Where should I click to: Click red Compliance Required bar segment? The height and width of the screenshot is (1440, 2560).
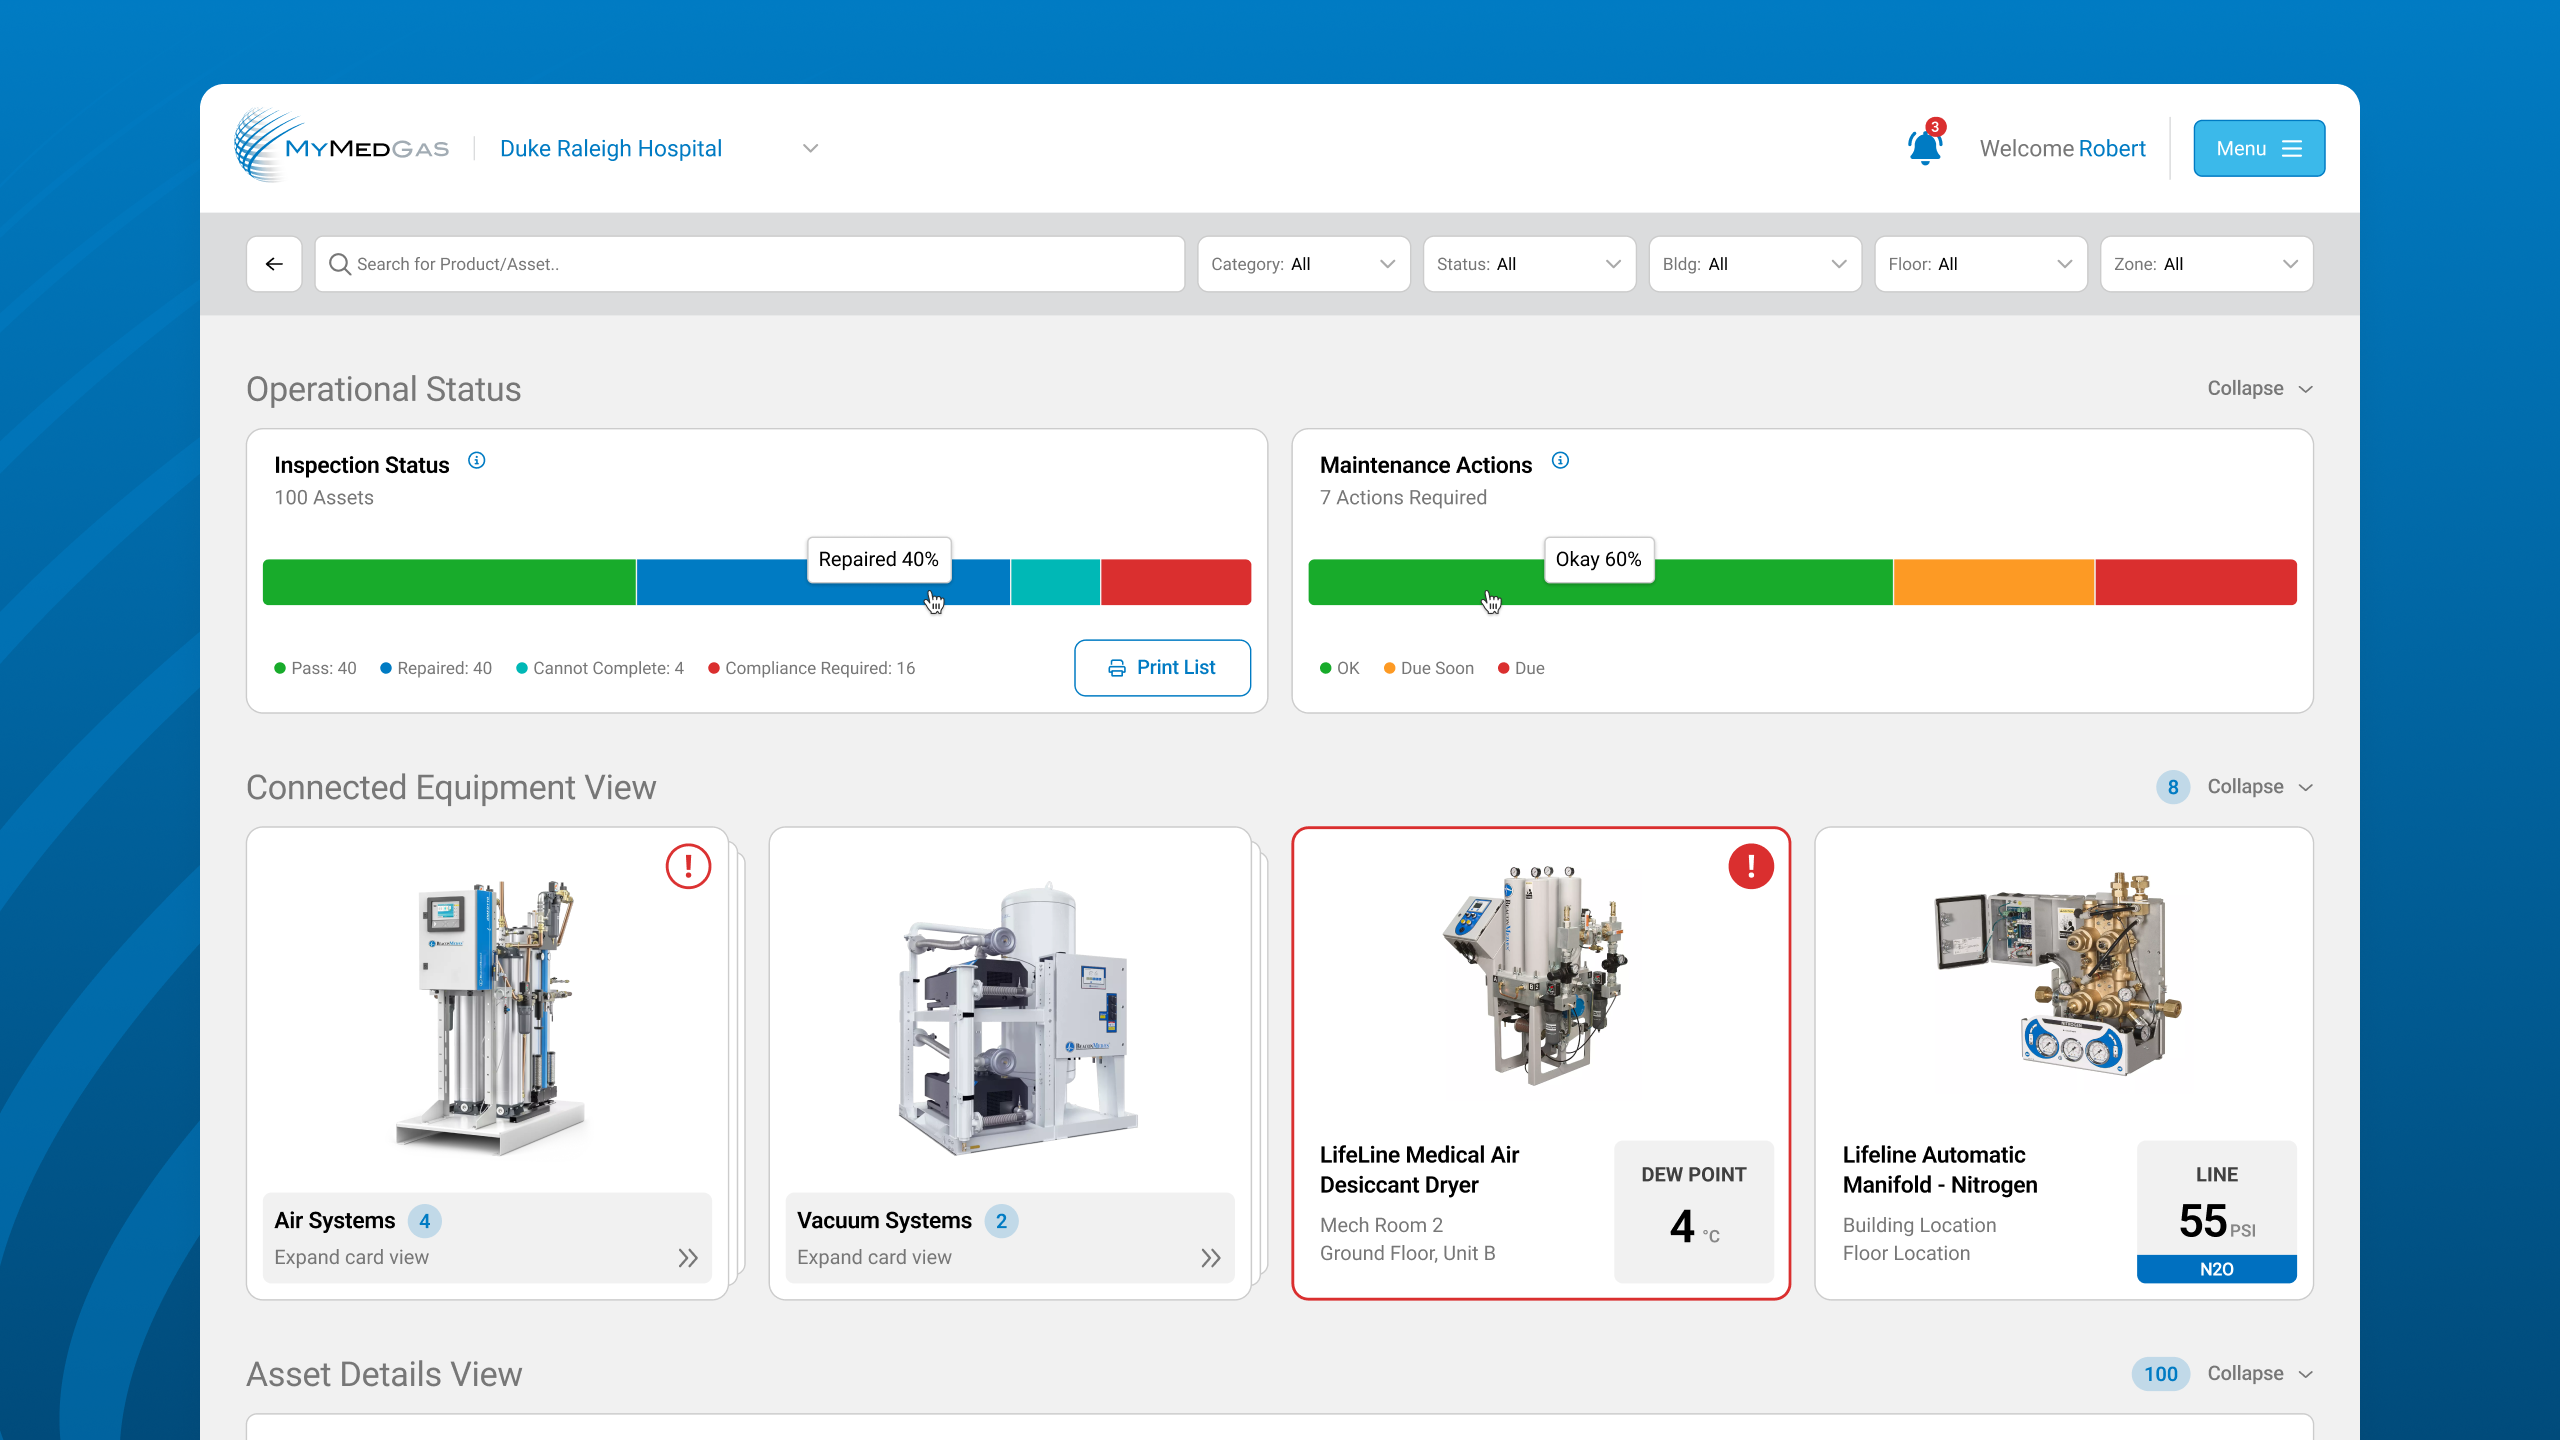1175,582
